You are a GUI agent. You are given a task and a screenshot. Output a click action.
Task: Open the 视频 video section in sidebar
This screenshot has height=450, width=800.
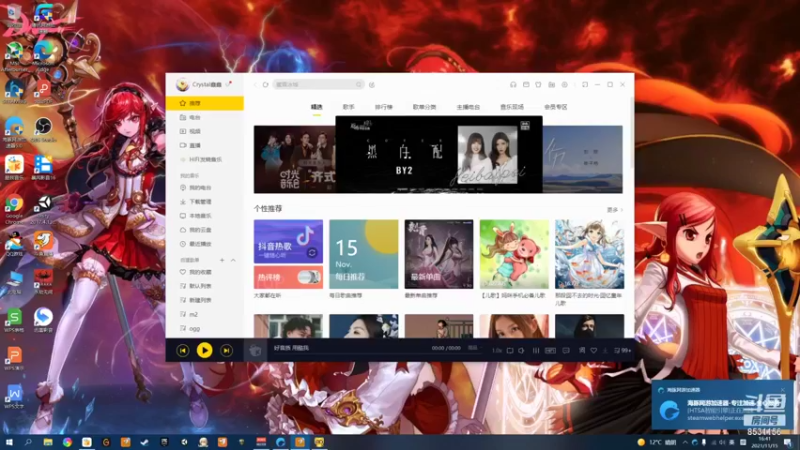205,131
